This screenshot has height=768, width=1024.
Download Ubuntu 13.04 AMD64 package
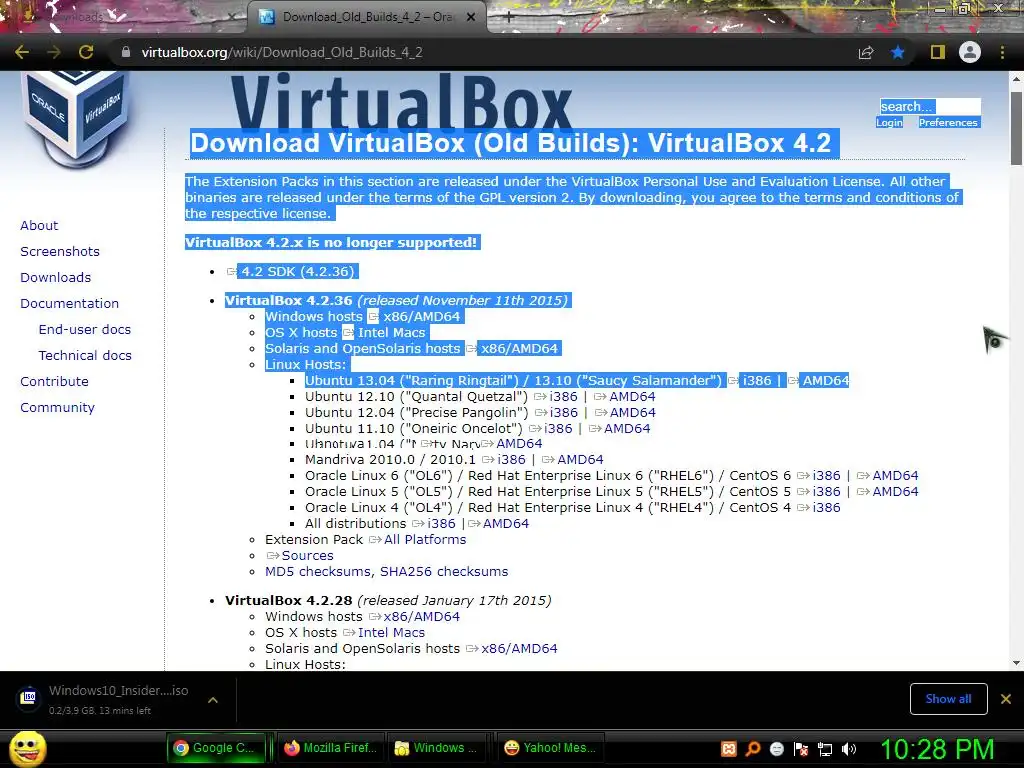click(825, 381)
